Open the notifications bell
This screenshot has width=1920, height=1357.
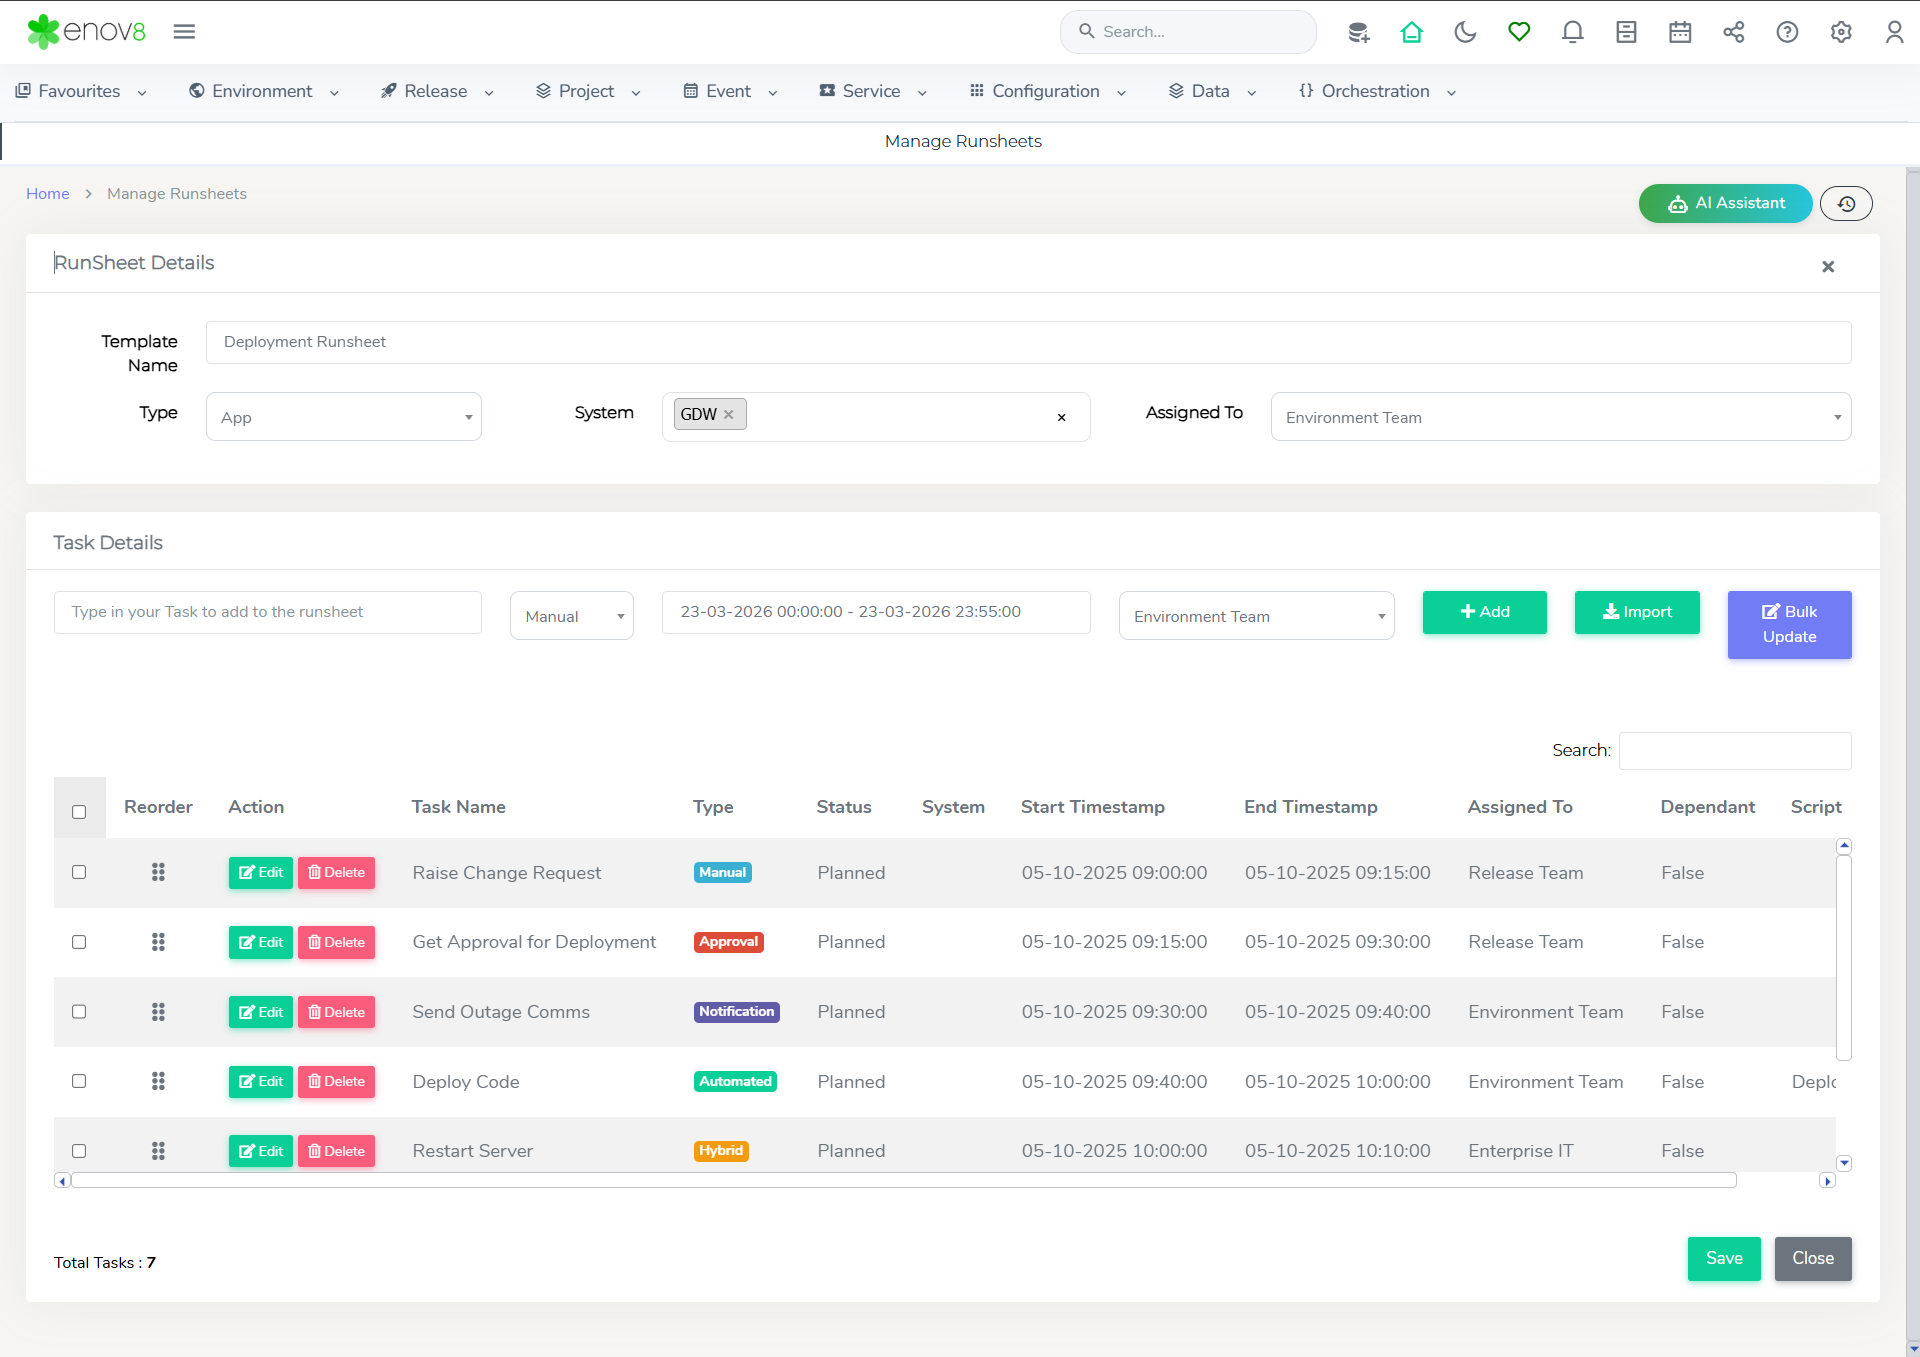1572,32
